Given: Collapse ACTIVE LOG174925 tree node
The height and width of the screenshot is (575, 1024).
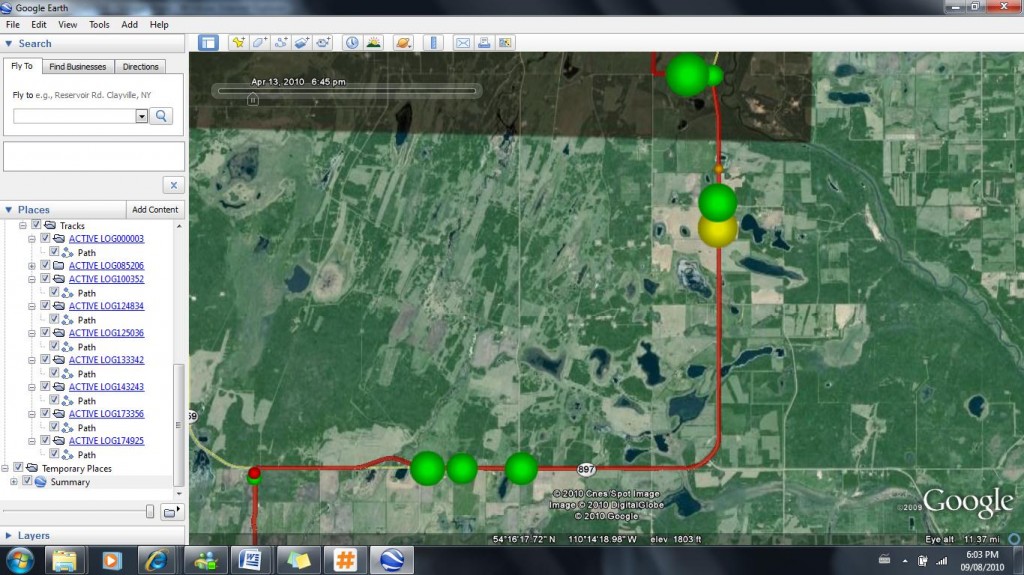Looking at the screenshot, I should point(31,441).
